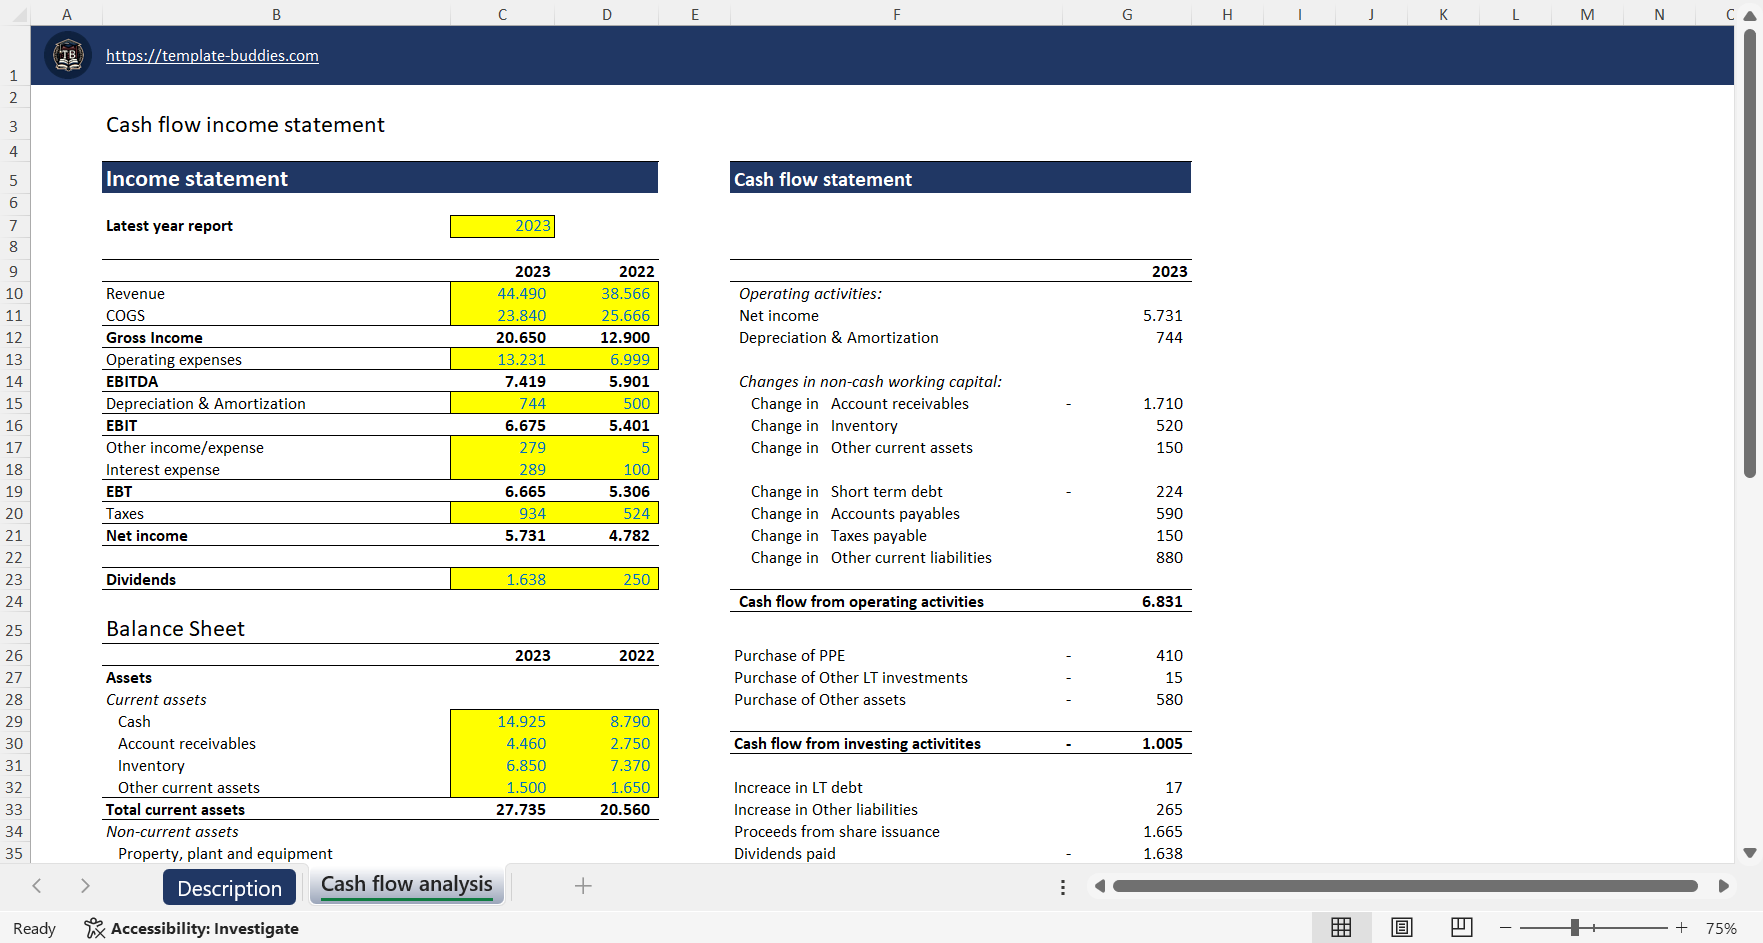This screenshot has width=1763, height=943.
Task: Click column header F to select it
Action: click(x=896, y=14)
